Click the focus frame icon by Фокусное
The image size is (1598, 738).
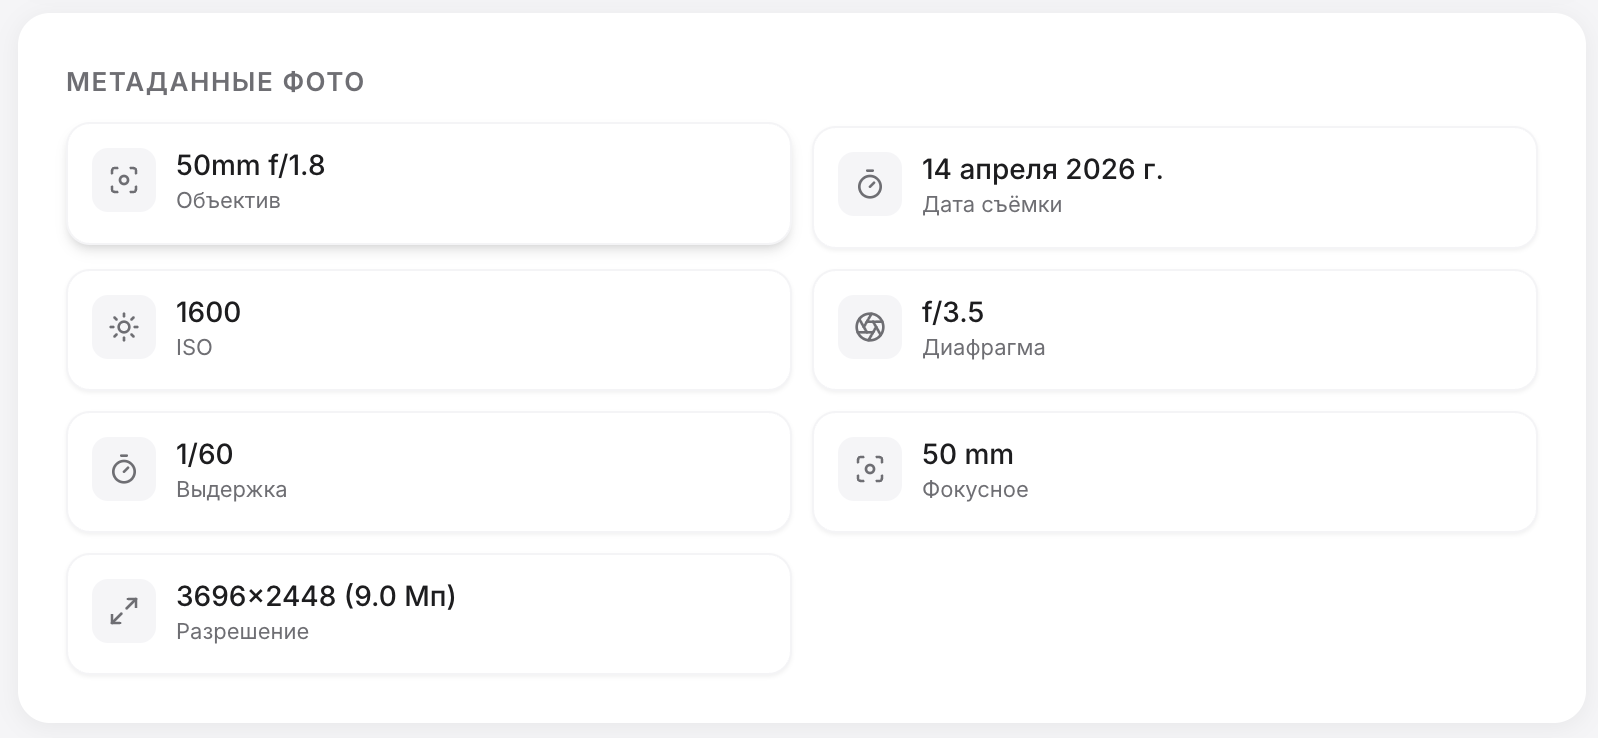point(870,469)
